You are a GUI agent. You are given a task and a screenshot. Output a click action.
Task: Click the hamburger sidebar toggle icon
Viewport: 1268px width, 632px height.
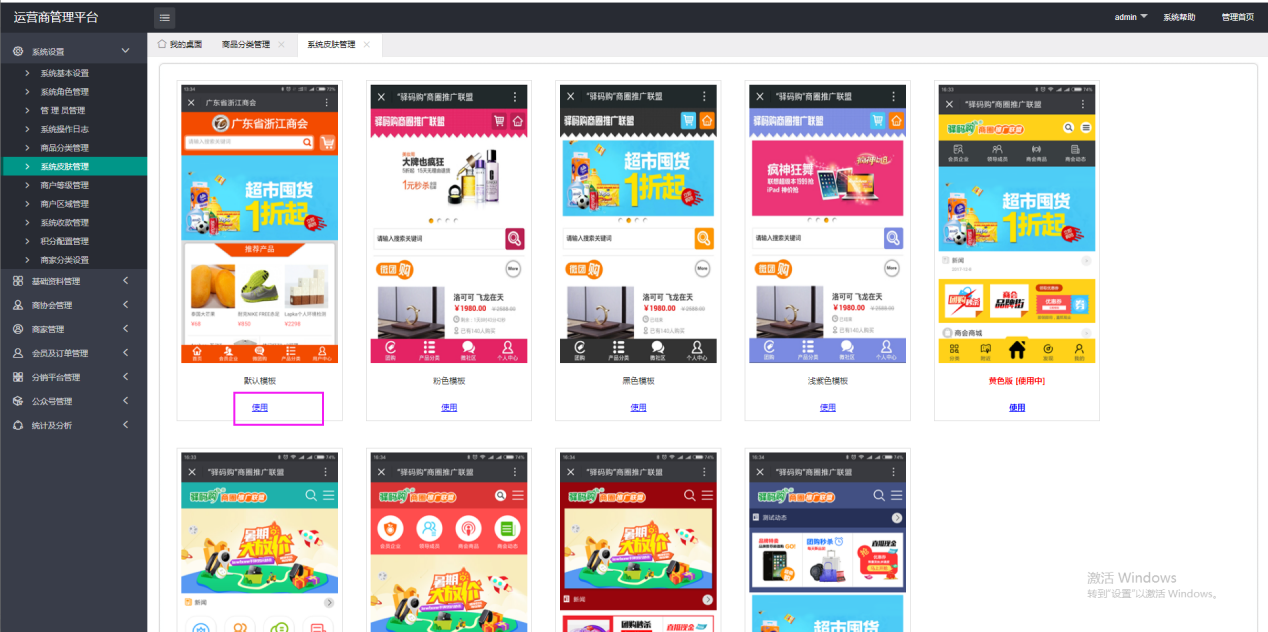pos(165,17)
